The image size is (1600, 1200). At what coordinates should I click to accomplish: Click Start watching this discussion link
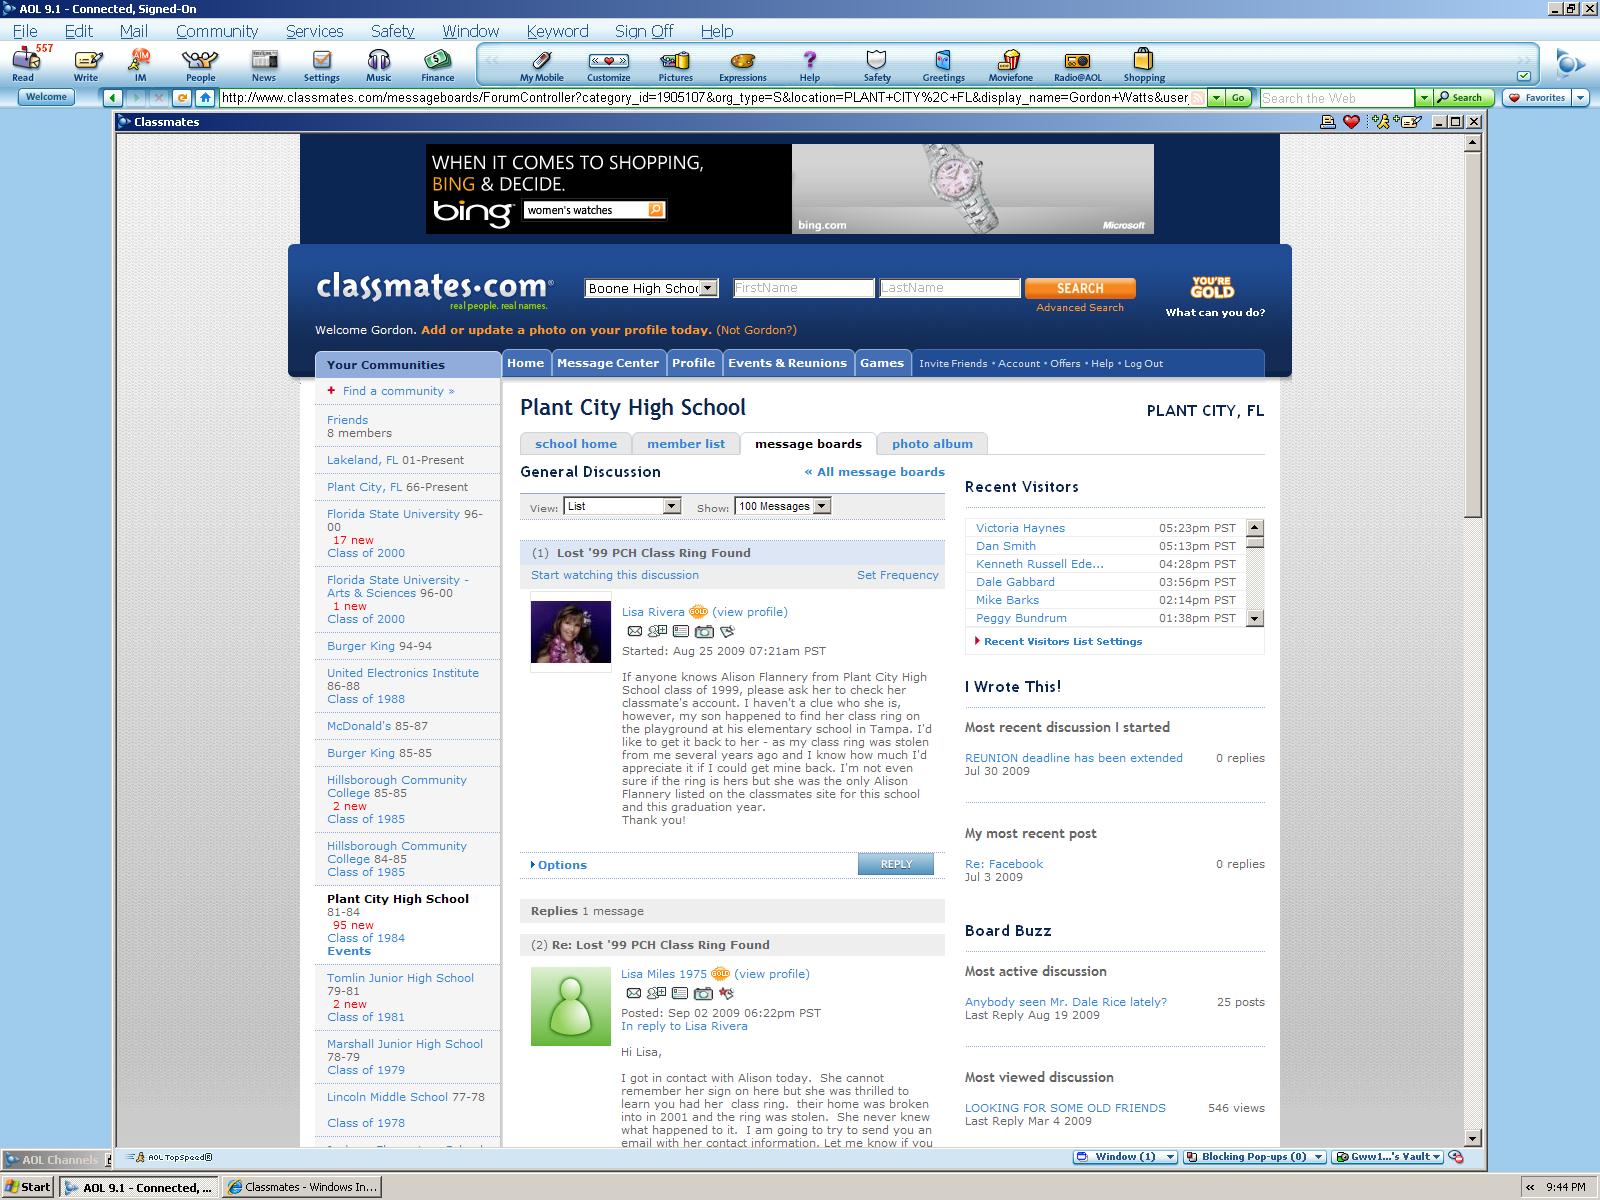(x=615, y=575)
